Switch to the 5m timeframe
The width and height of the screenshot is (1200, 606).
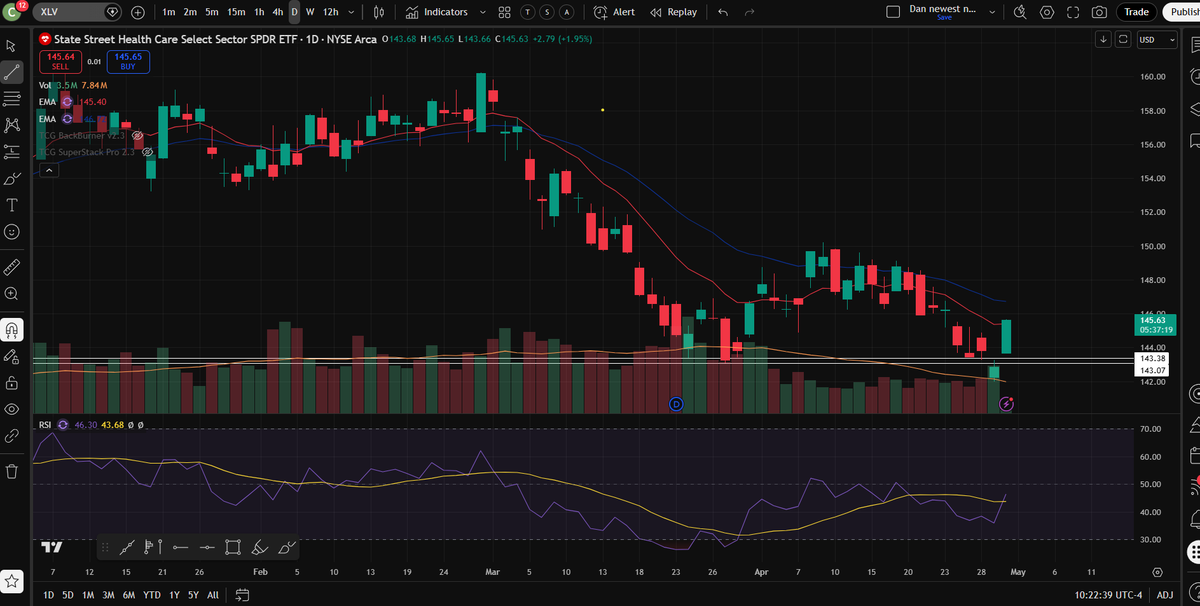(x=212, y=12)
